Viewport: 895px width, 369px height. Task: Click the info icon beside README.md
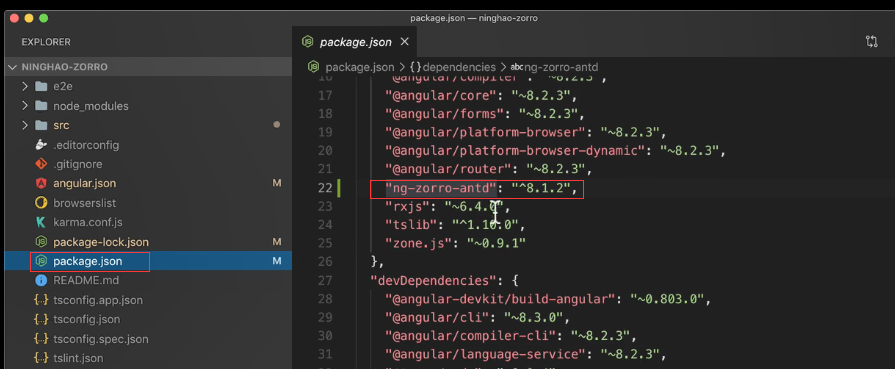click(x=41, y=281)
